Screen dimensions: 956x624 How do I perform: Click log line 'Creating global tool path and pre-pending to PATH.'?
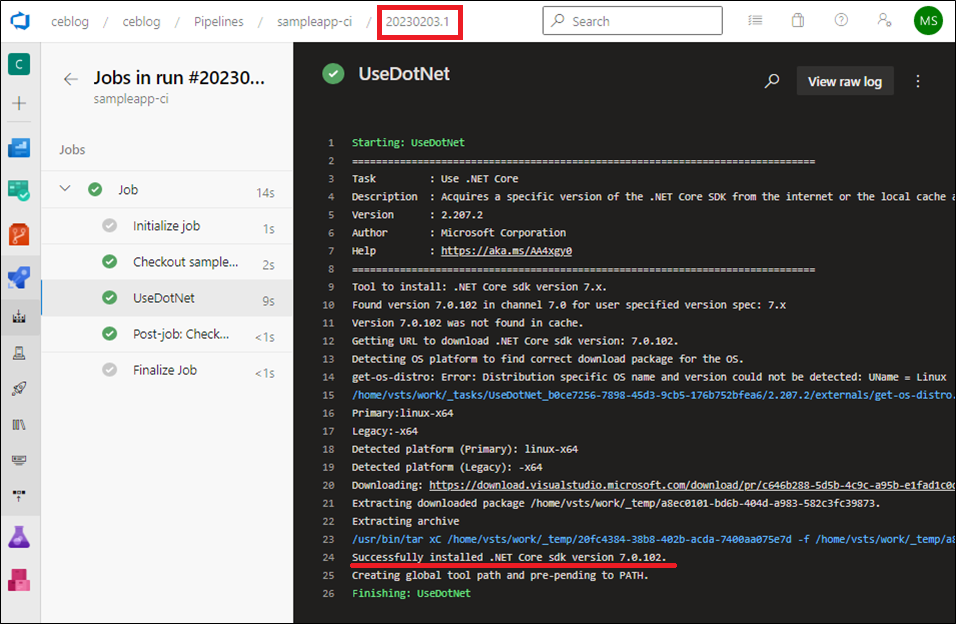point(500,575)
